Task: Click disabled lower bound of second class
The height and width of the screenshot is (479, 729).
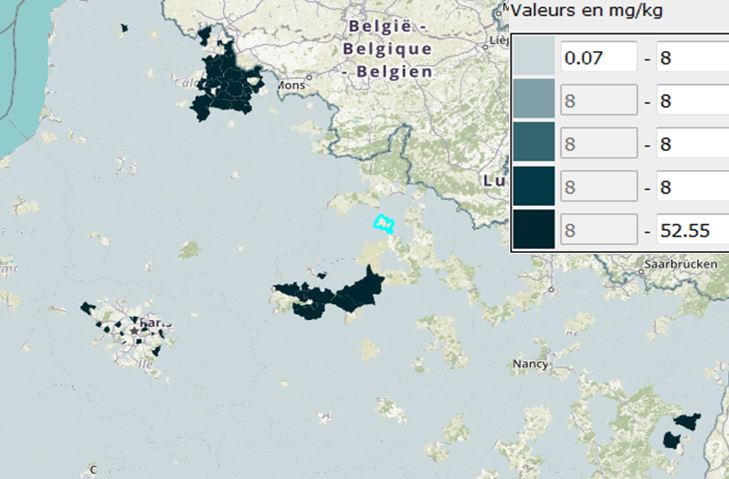Action: [598, 101]
